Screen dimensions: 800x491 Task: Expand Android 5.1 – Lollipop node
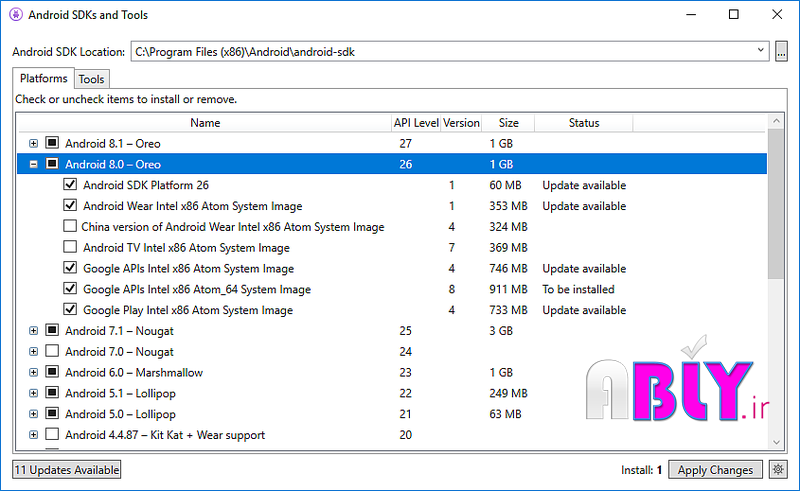(x=34, y=393)
